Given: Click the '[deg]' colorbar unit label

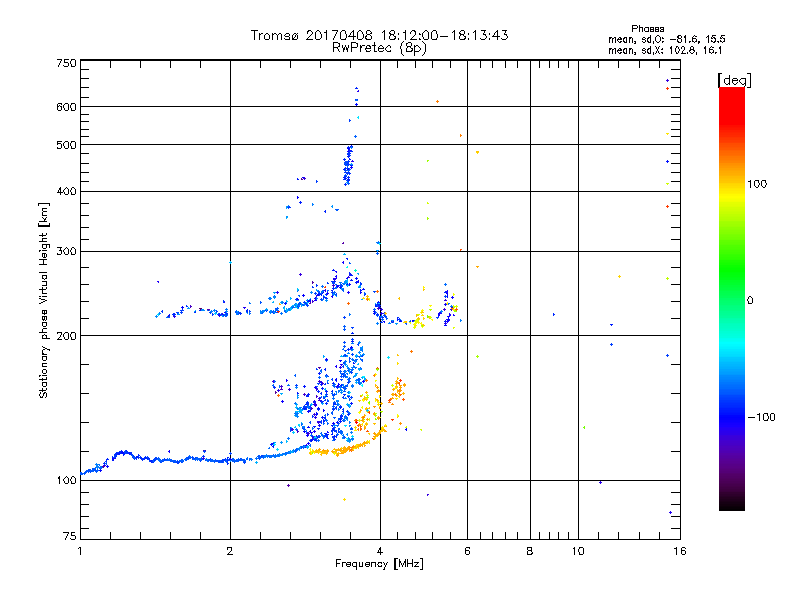Looking at the screenshot, I should (735, 80).
